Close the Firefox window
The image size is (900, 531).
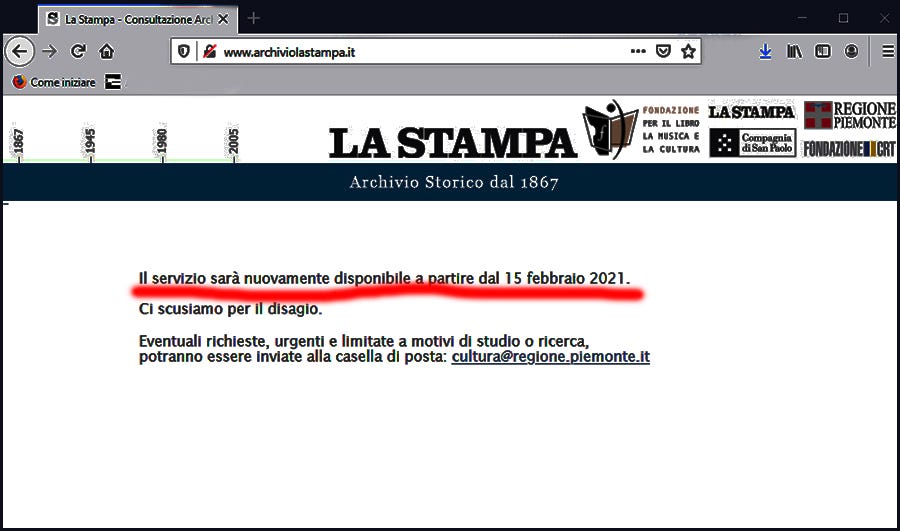pos(885,18)
